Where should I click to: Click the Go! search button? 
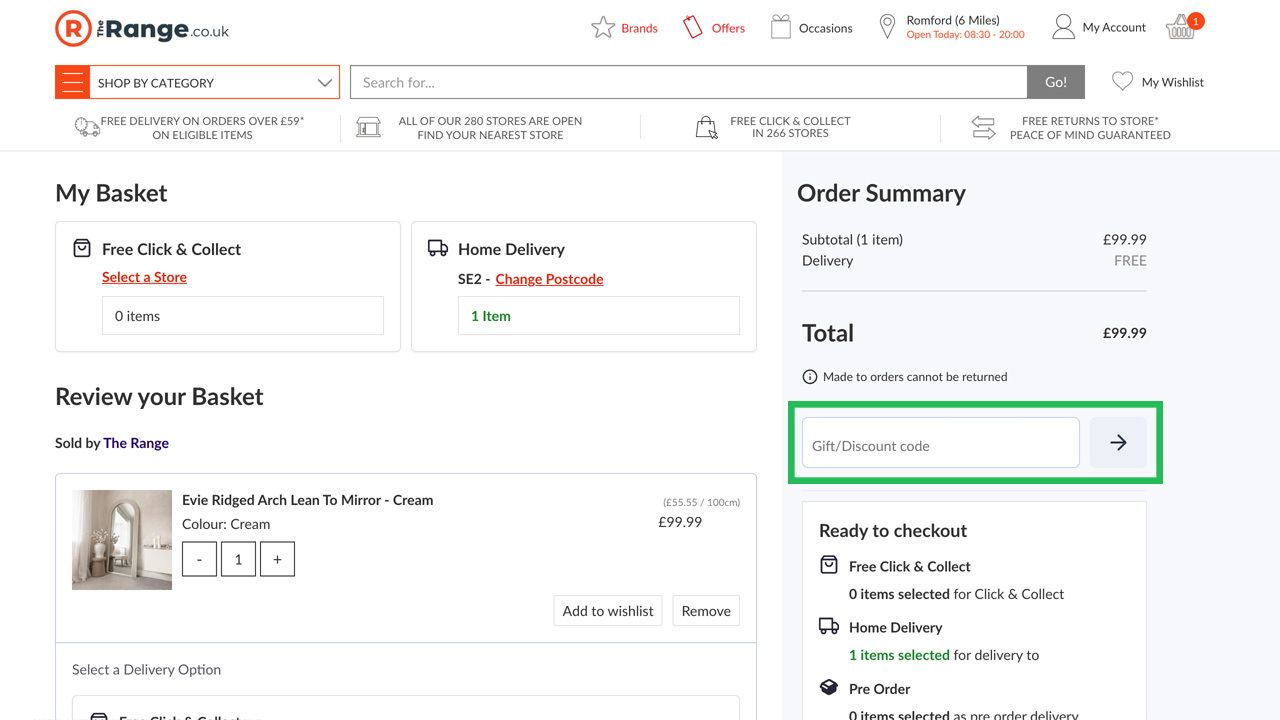click(x=1056, y=82)
